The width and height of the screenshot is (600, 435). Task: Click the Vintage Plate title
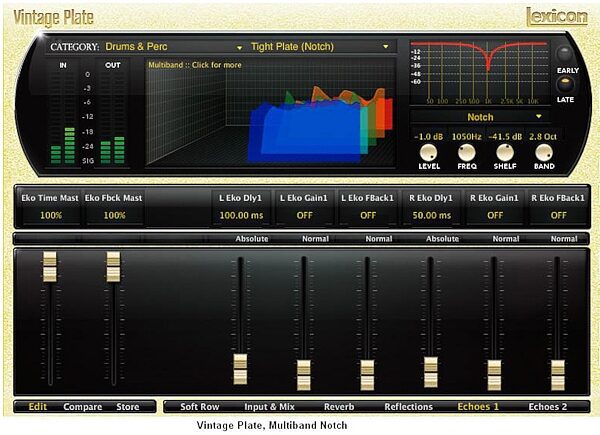pos(54,18)
